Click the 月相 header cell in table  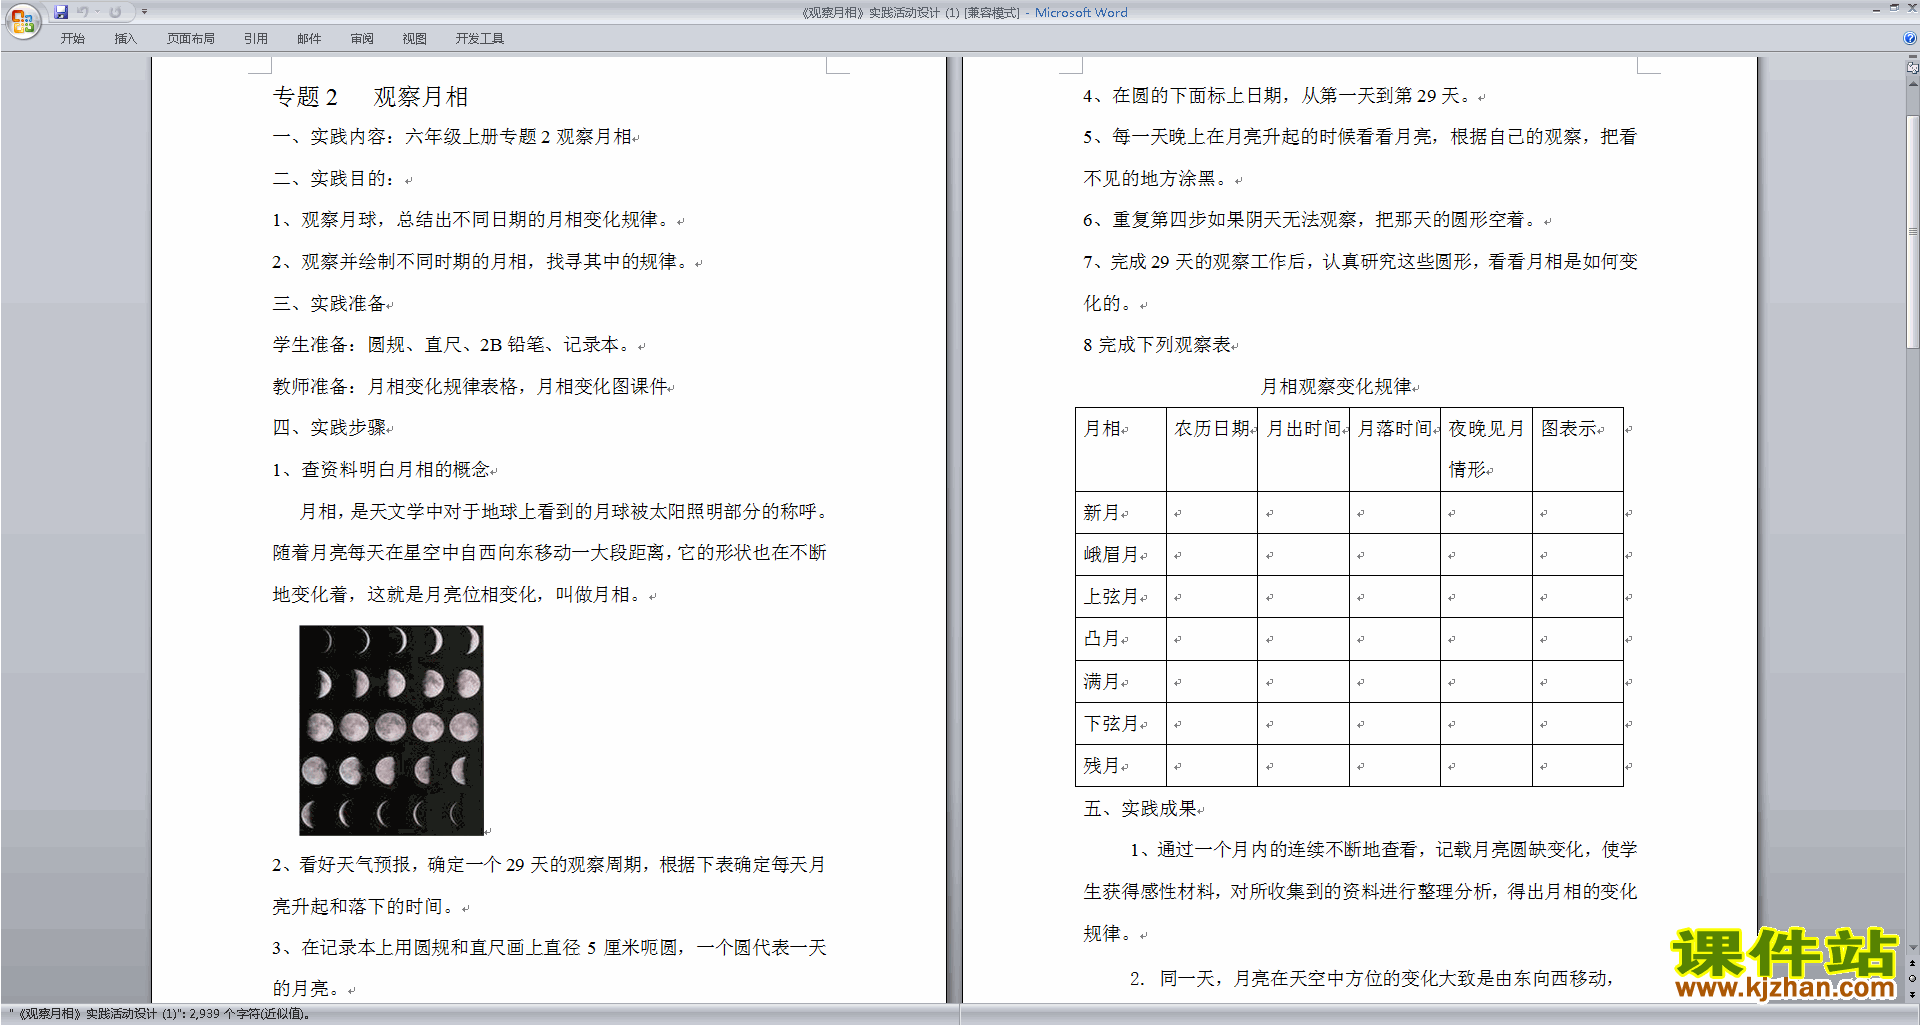coord(1121,449)
